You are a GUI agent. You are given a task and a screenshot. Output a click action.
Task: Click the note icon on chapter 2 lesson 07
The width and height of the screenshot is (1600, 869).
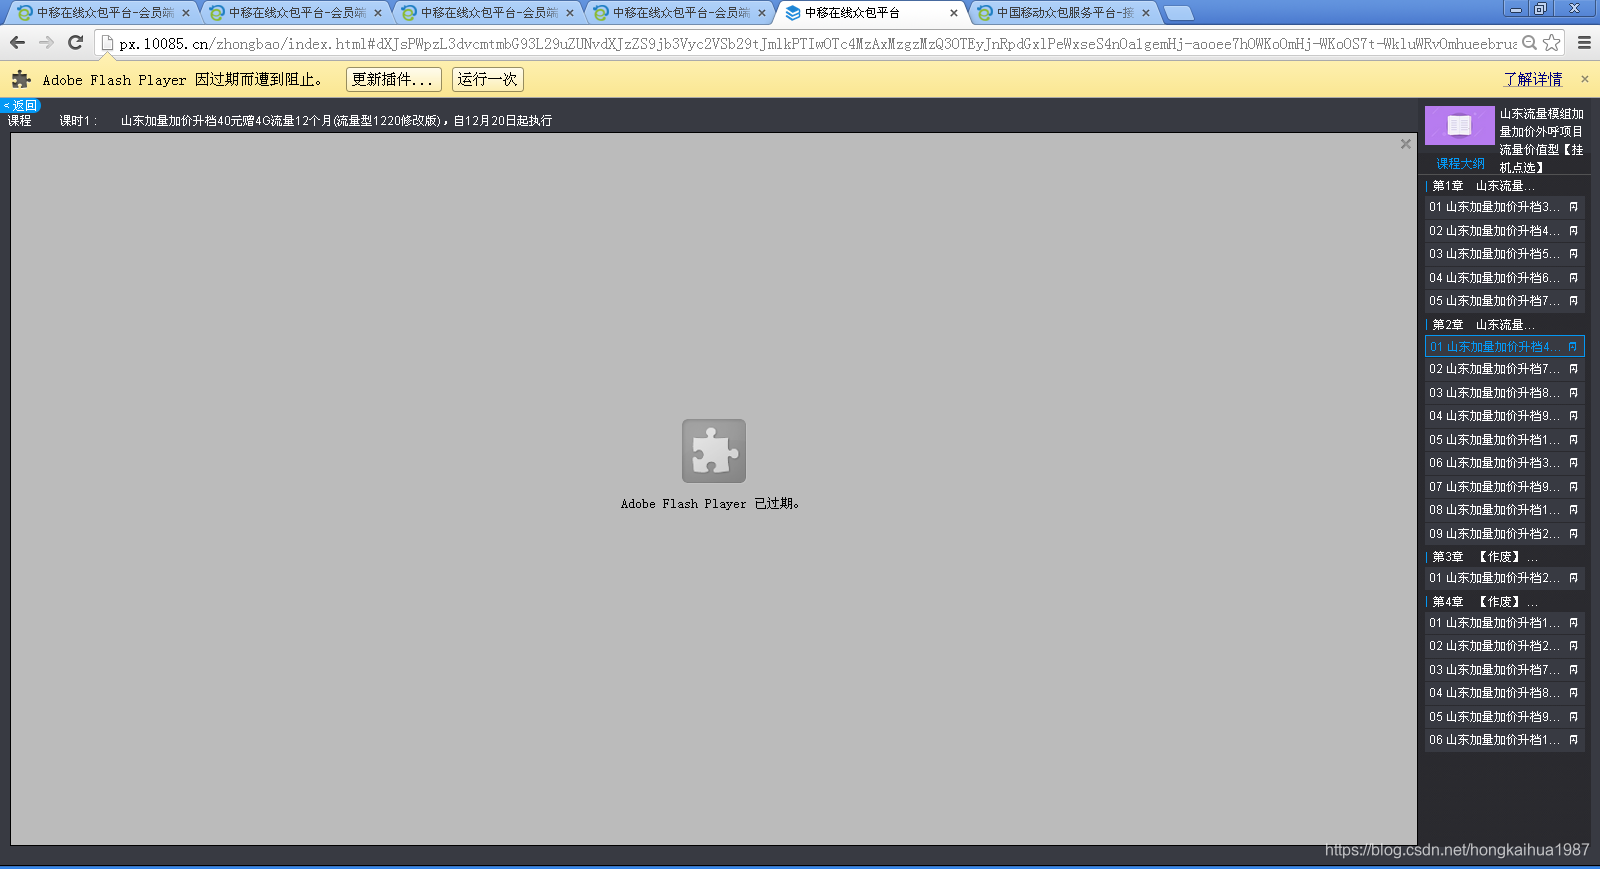pos(1573,487)
